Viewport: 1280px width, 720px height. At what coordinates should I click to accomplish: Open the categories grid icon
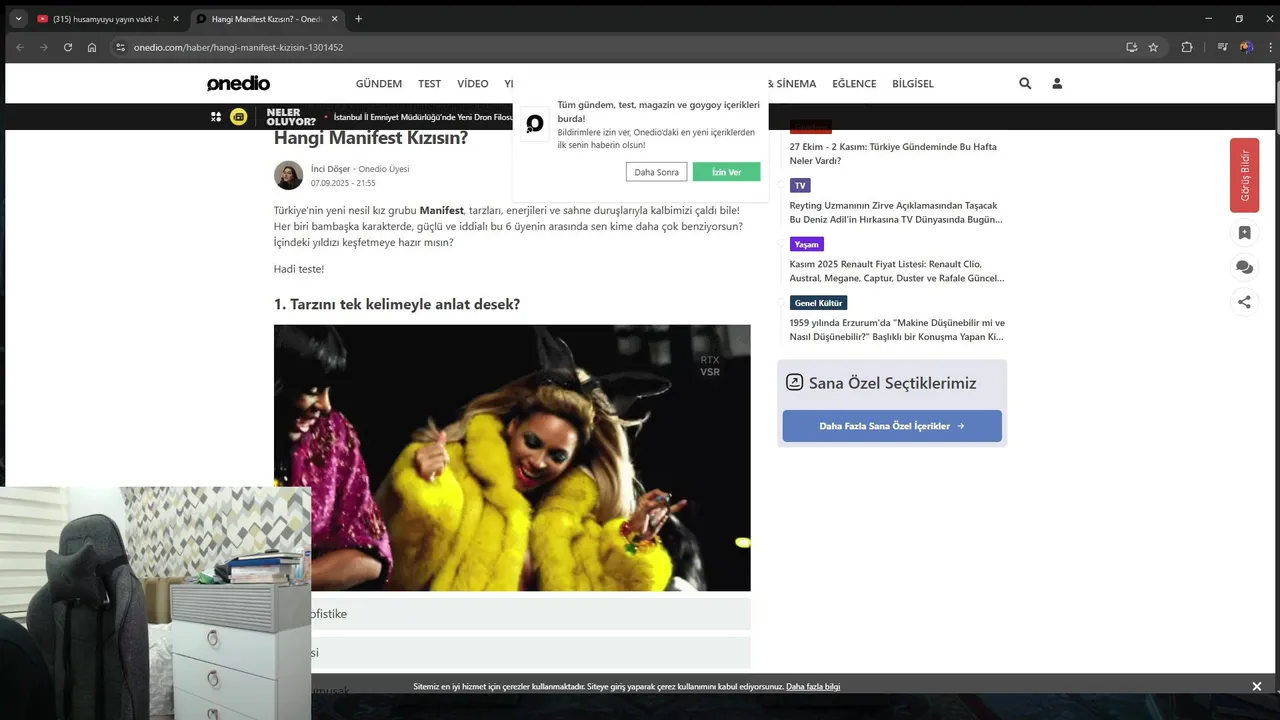point(216,117)
